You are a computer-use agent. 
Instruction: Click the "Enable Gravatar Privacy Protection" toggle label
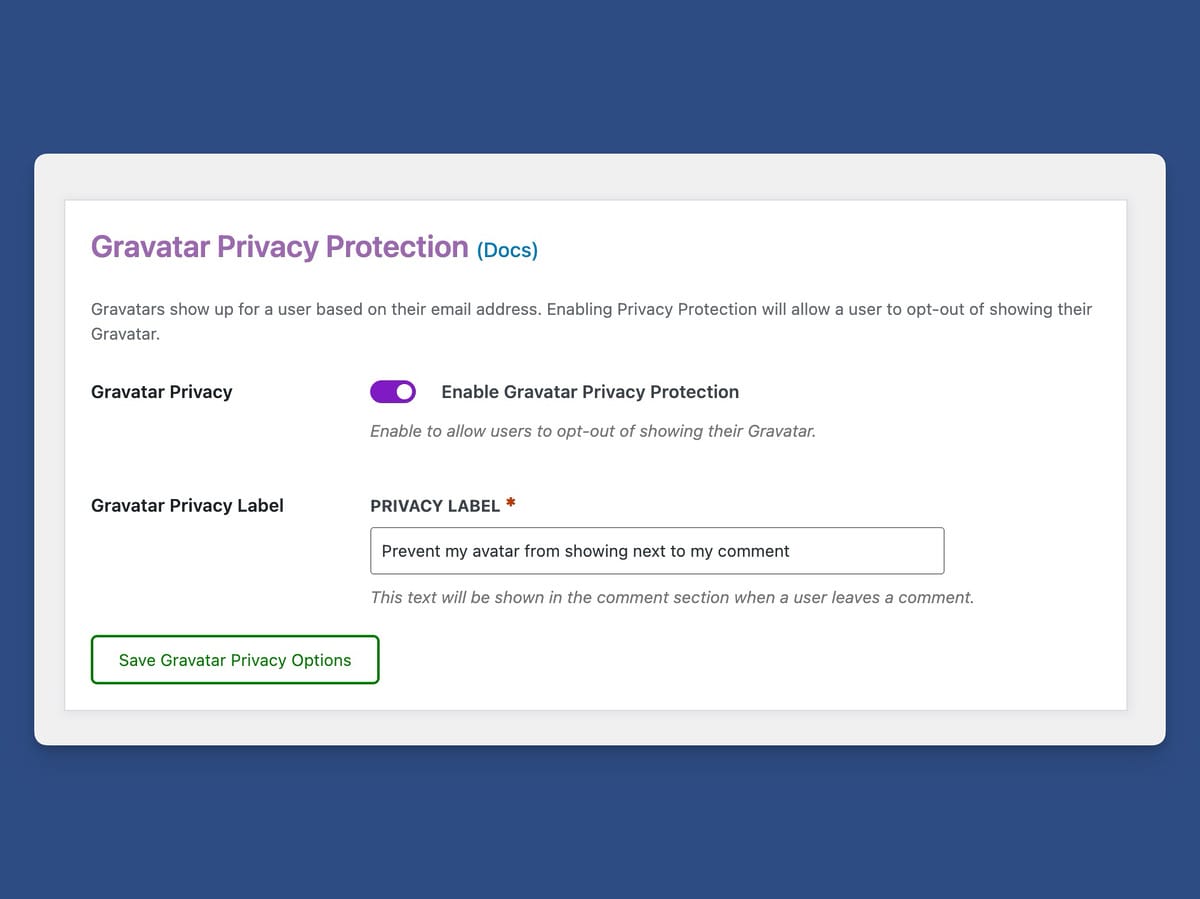coord(590,392)
